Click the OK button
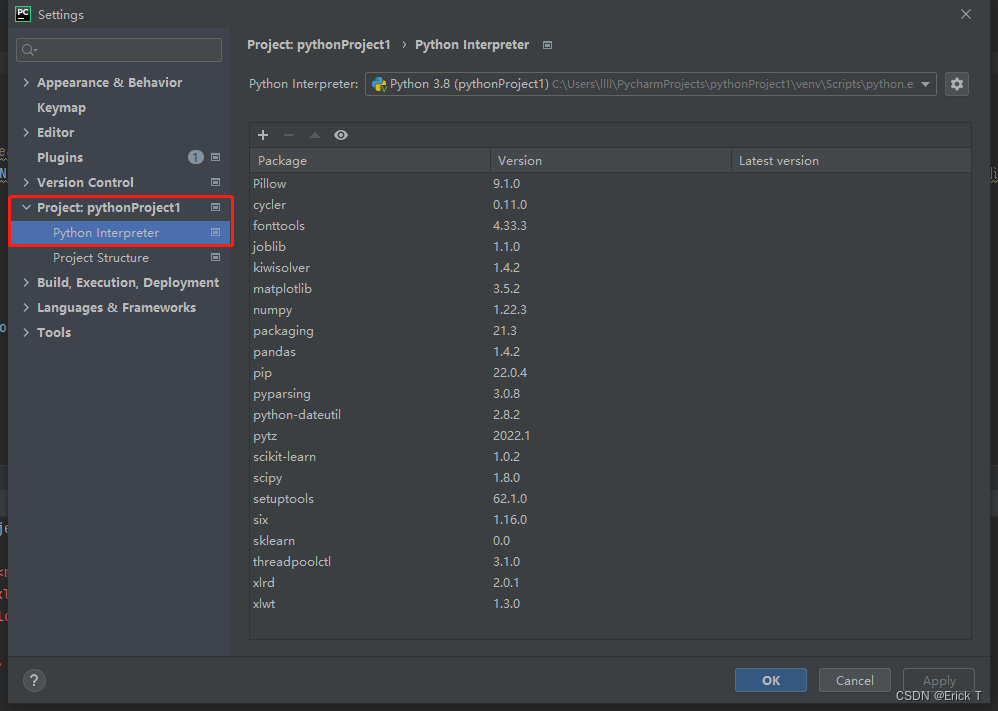Image resolution: width=998 pixels, height=711 pixels. click(x=770, y=680)
